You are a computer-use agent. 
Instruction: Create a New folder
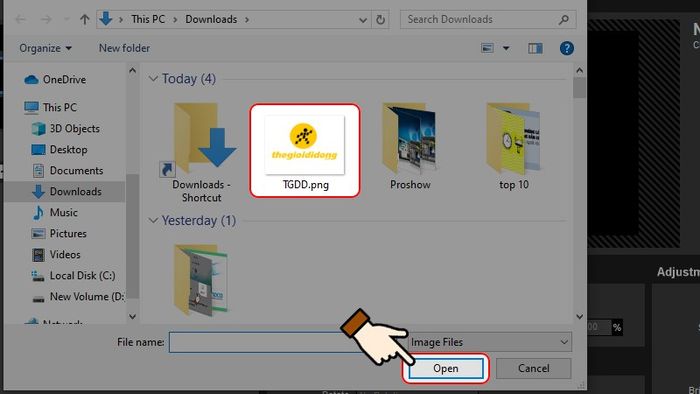point(124,48)
